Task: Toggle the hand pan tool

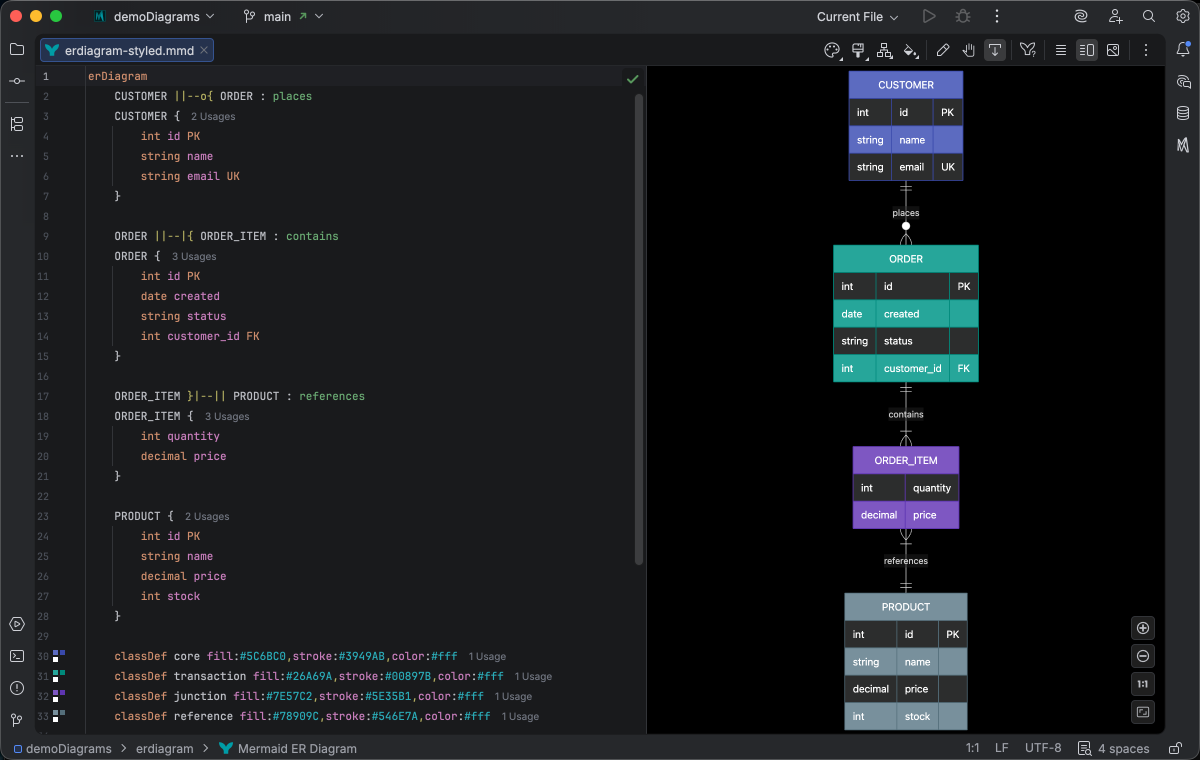Action: click(969, 50)
